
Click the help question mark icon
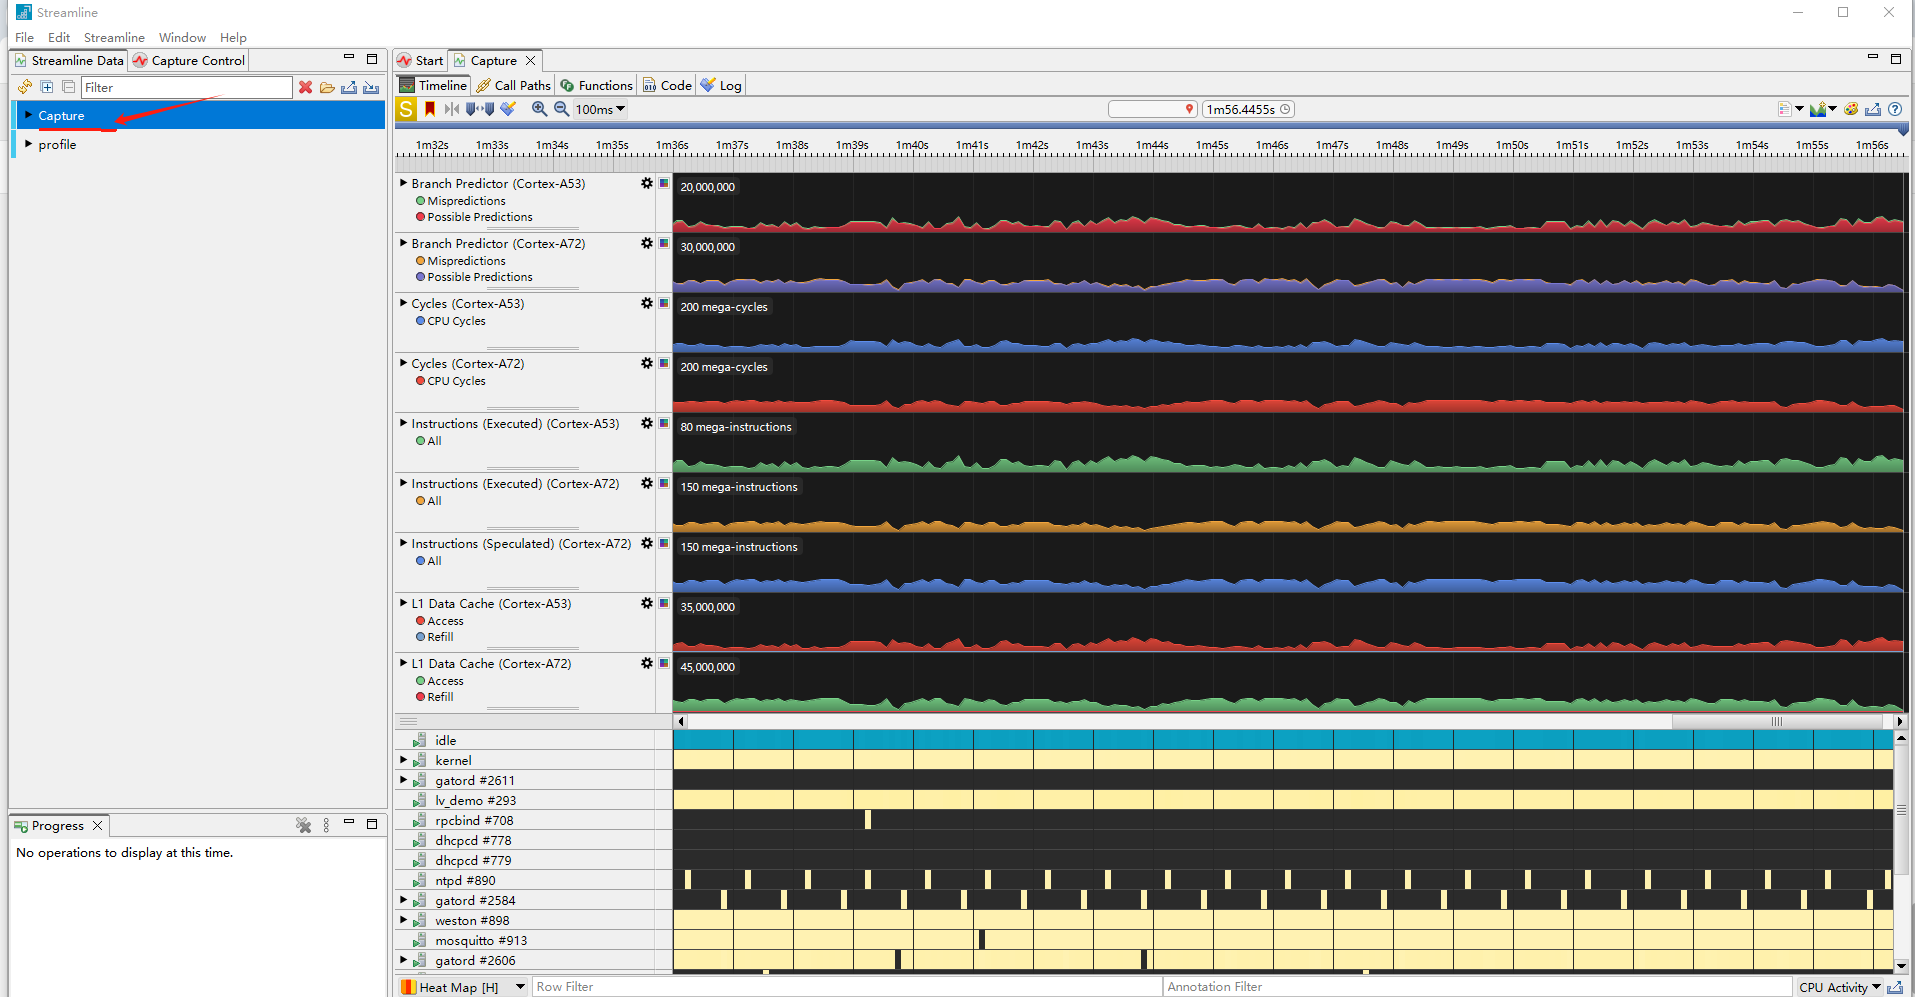tap(1895, 109)
